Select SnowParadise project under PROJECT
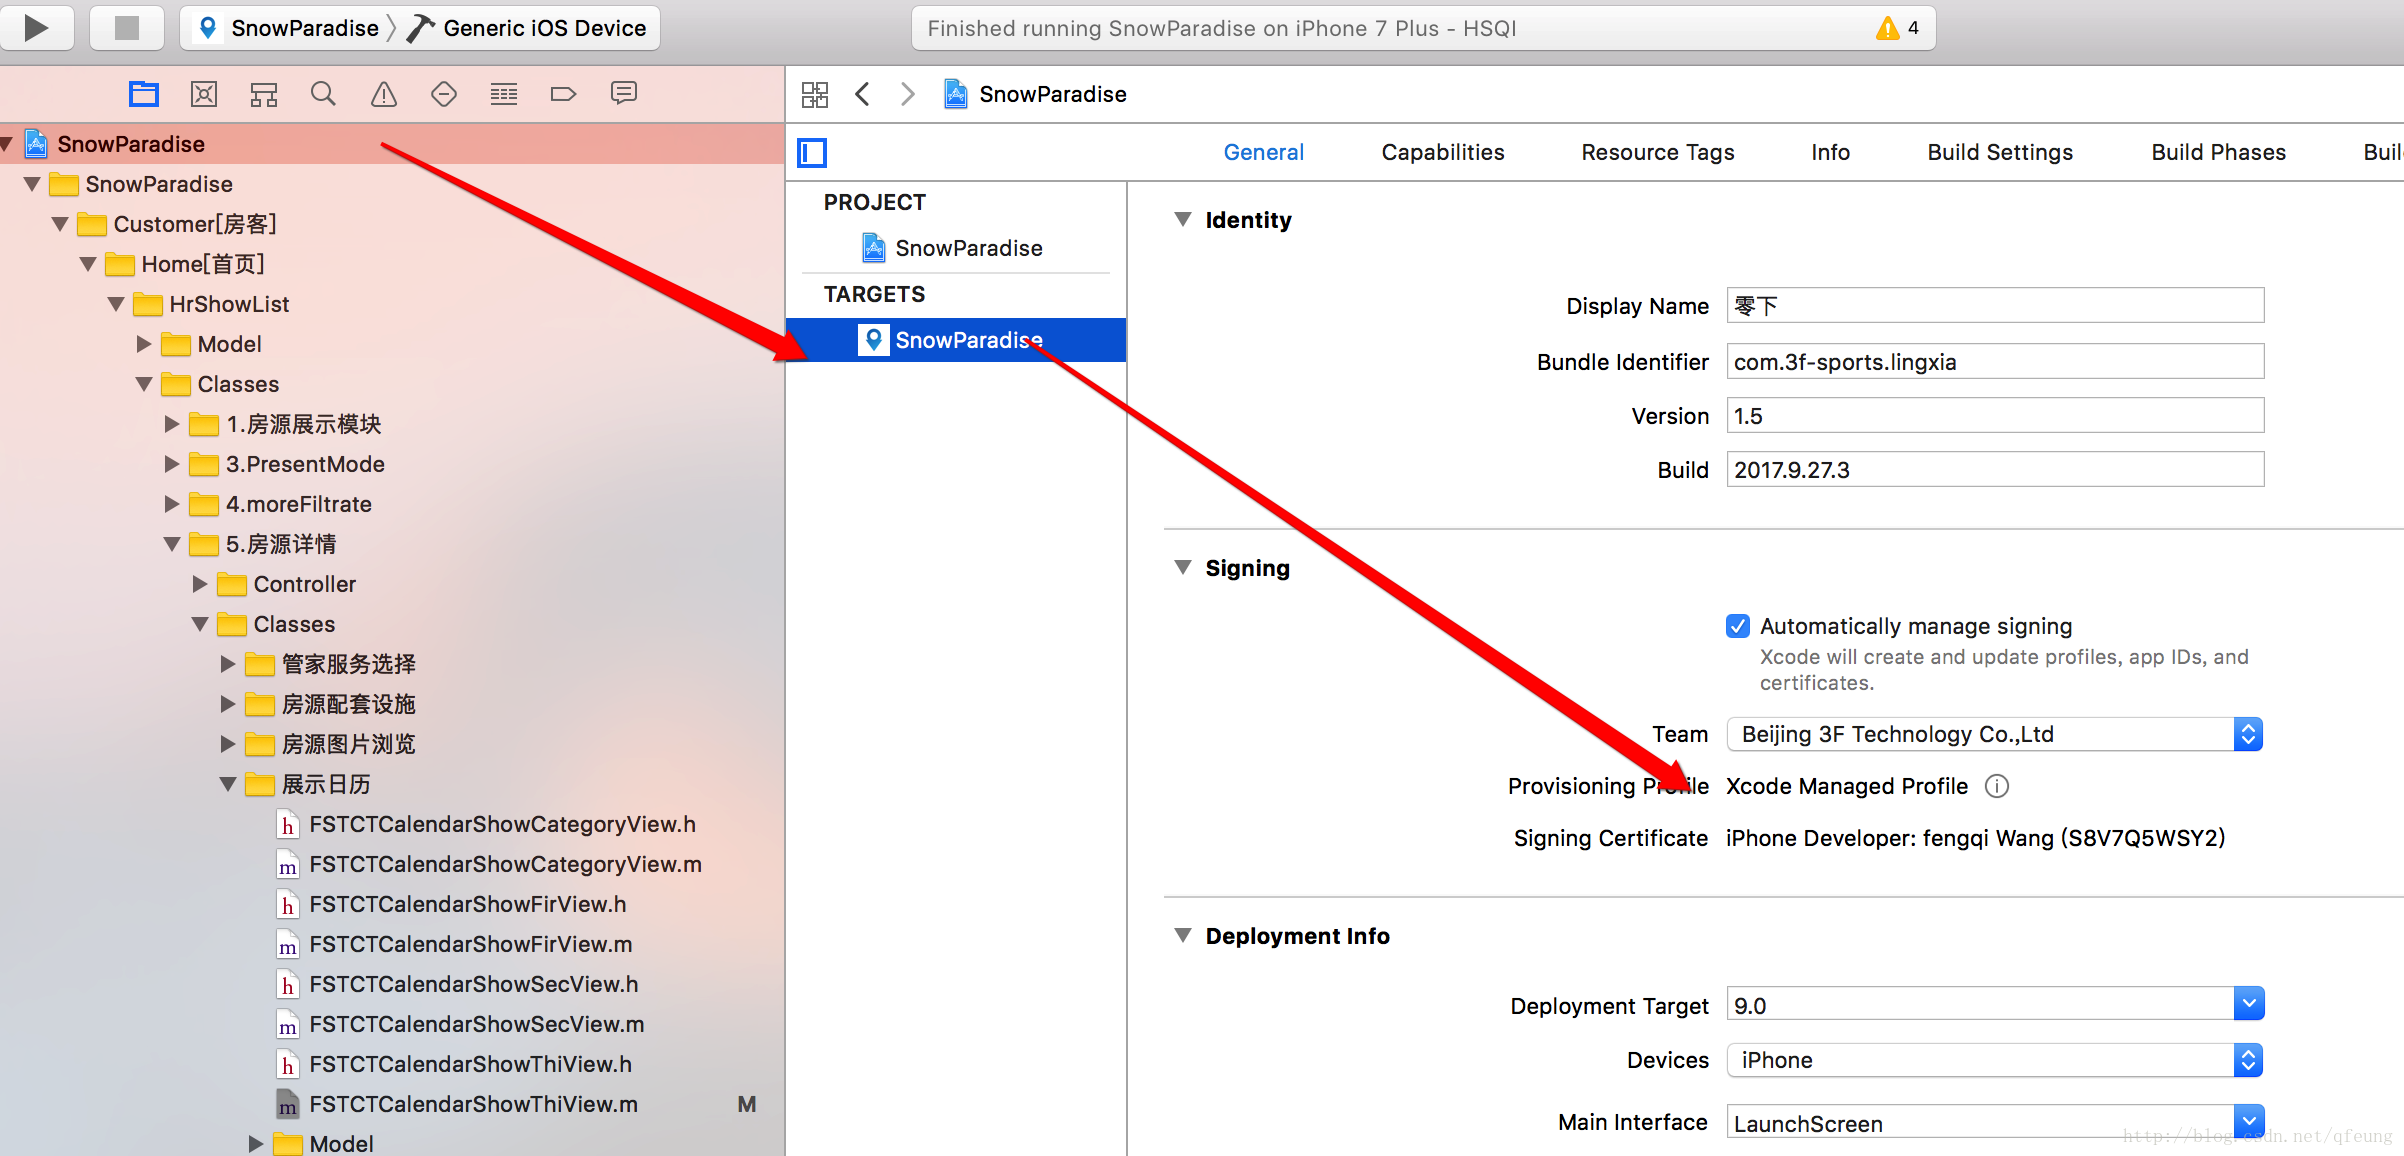 [966, 245]
